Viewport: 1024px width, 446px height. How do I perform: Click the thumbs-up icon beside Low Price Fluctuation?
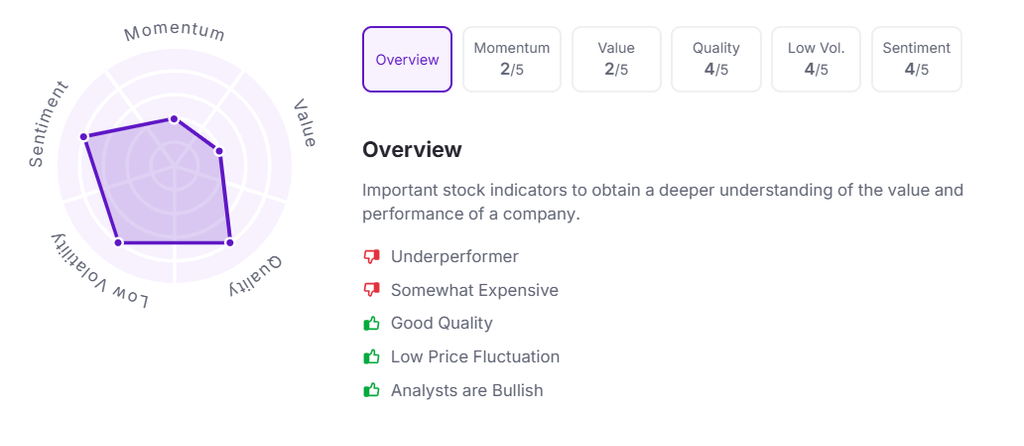pos(372,357)
